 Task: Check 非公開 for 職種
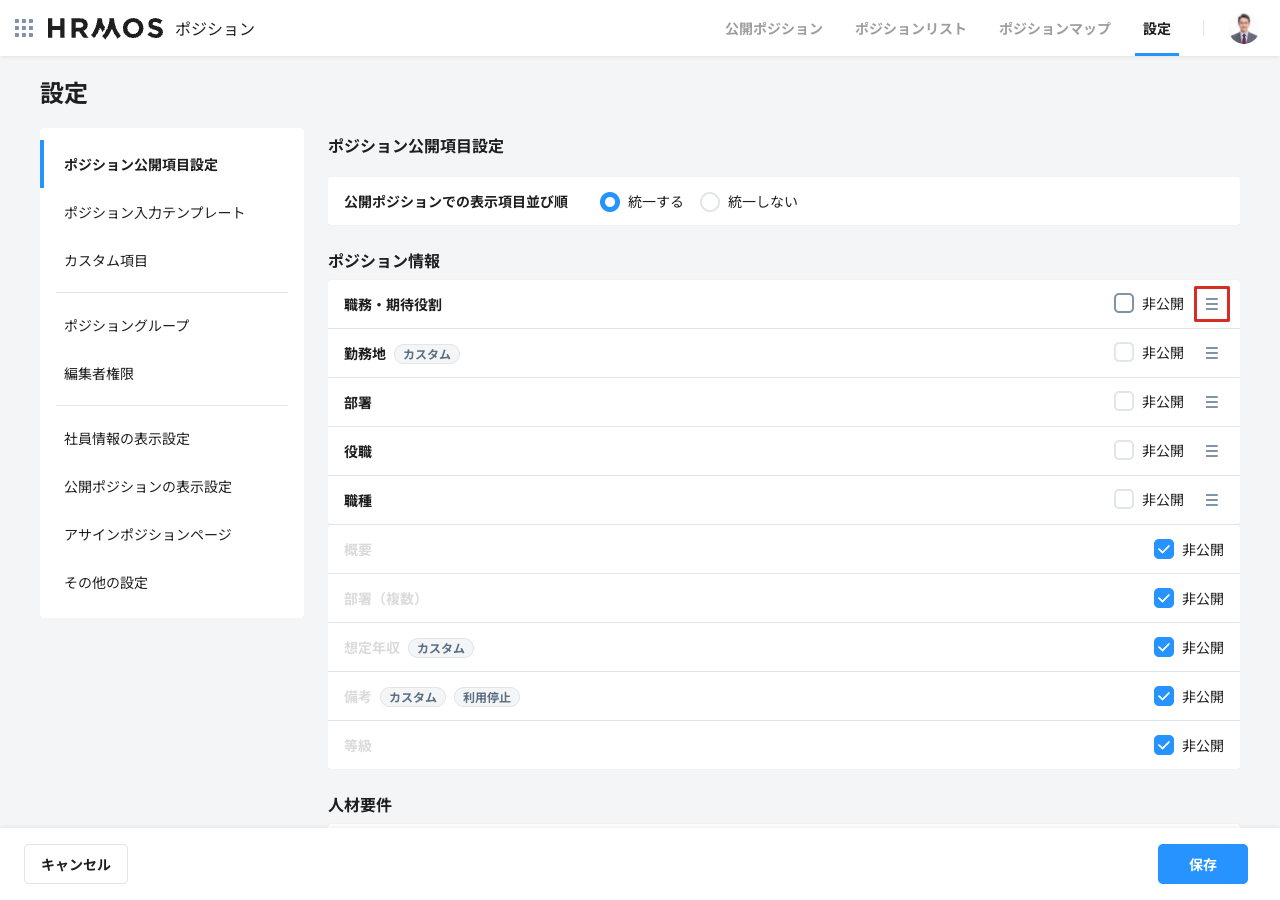1124,499
